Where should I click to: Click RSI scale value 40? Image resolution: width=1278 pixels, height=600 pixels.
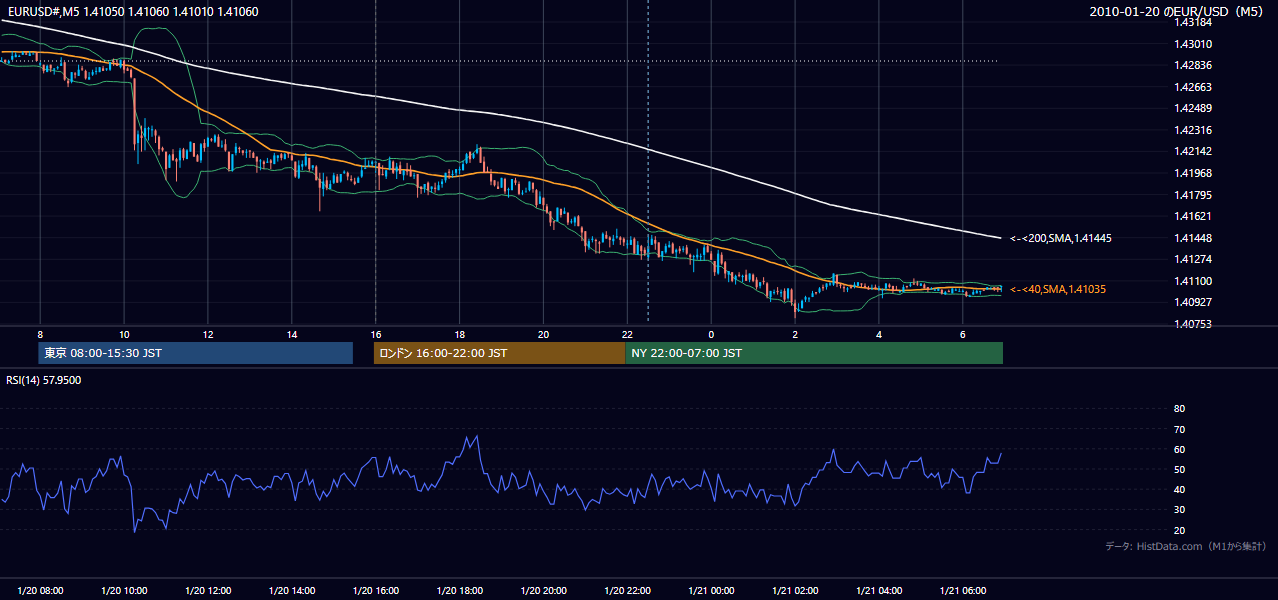coord(1179,489)
